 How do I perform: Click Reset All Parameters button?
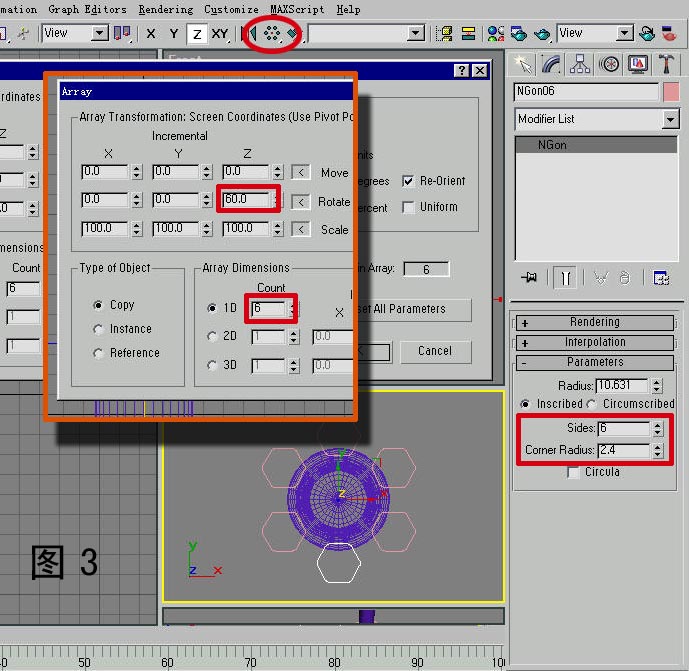(413, 309)
